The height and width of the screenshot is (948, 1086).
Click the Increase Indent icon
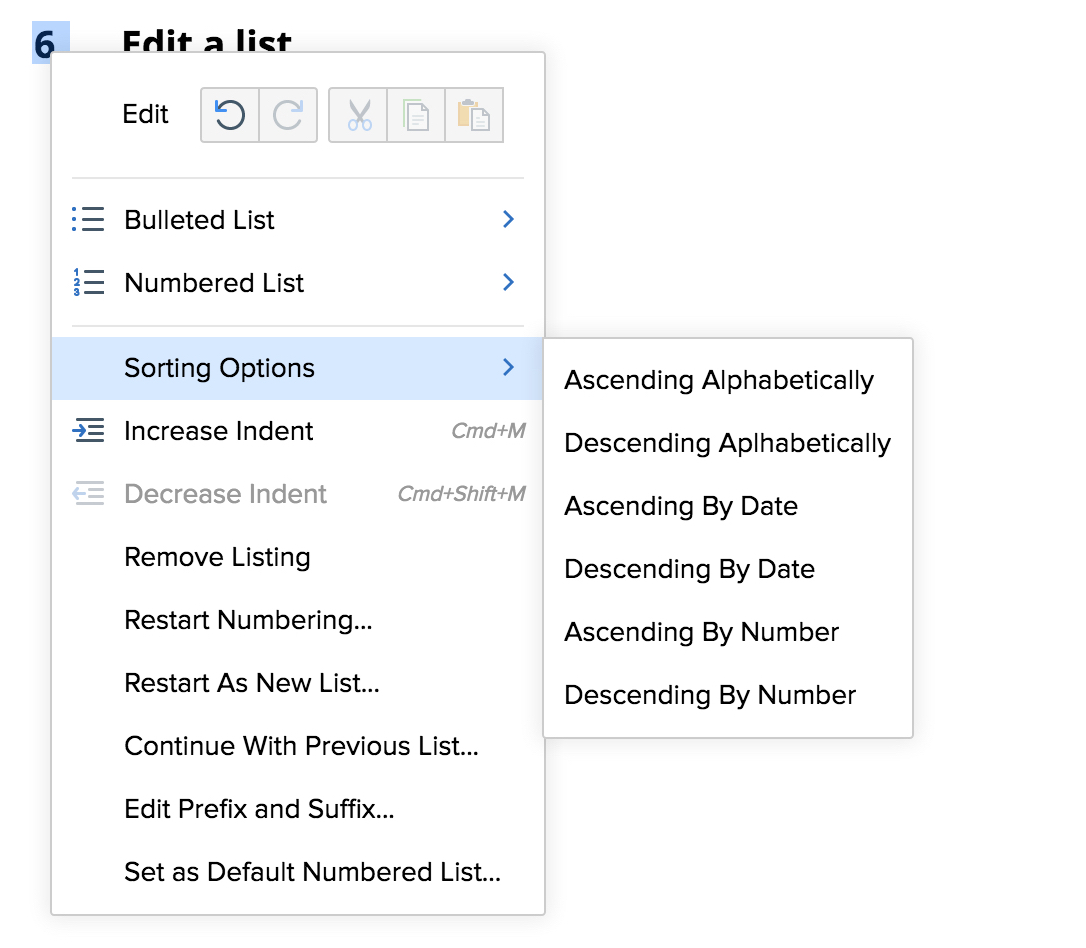[x=88, y=431]
